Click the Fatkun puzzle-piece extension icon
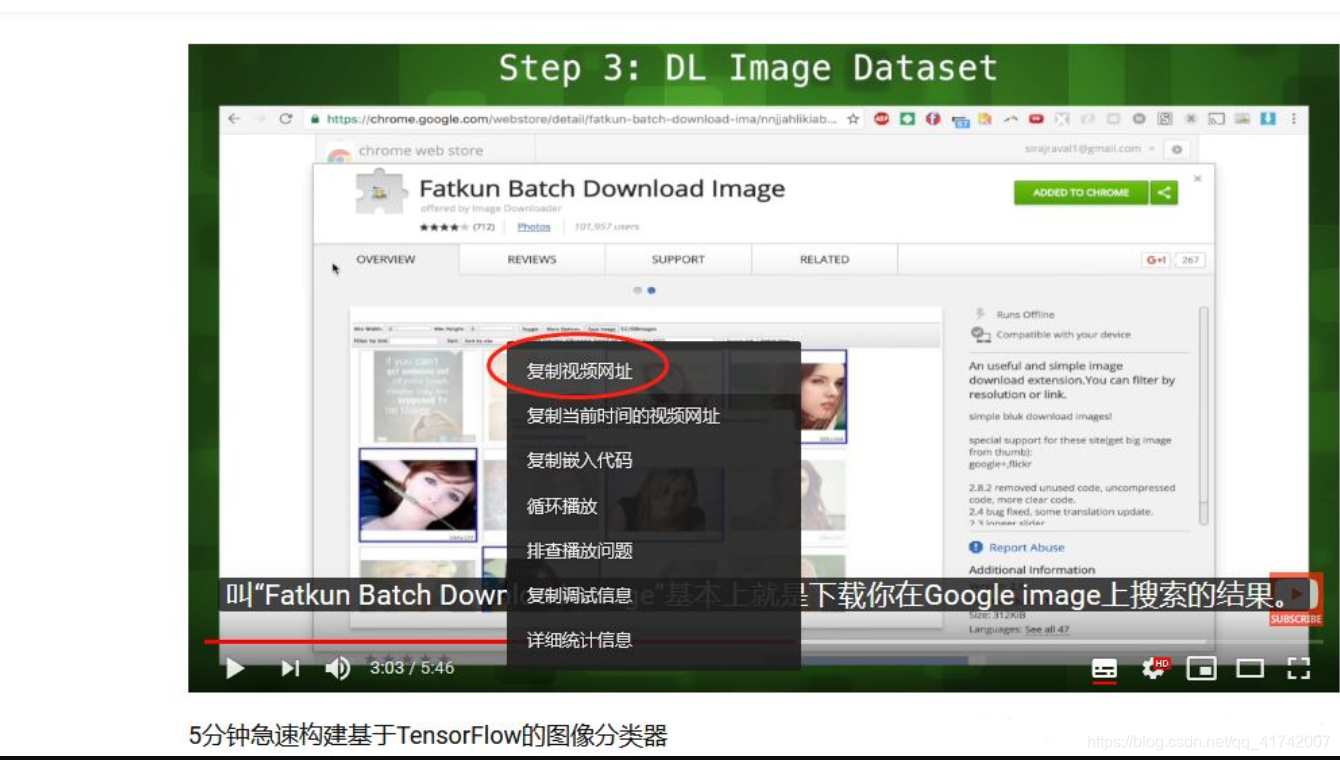 (x=381, y=193)
